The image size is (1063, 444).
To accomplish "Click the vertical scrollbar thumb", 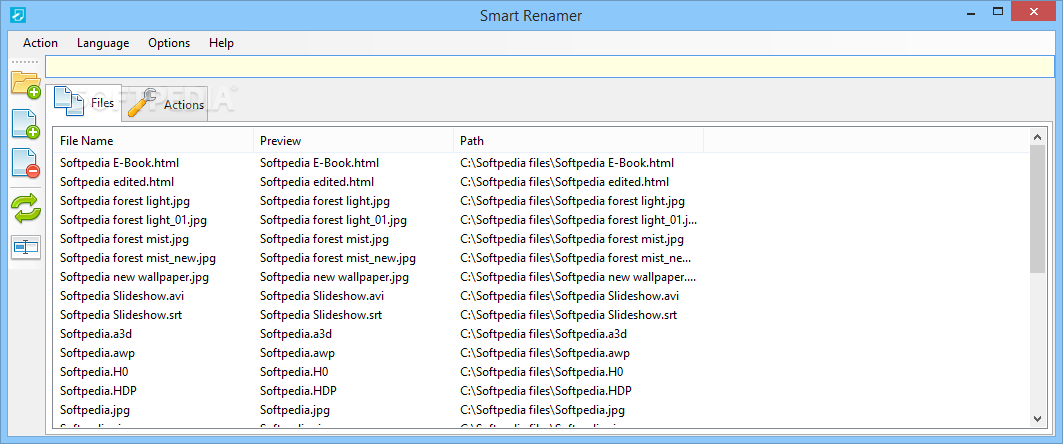I will [x=1037, y=209].
